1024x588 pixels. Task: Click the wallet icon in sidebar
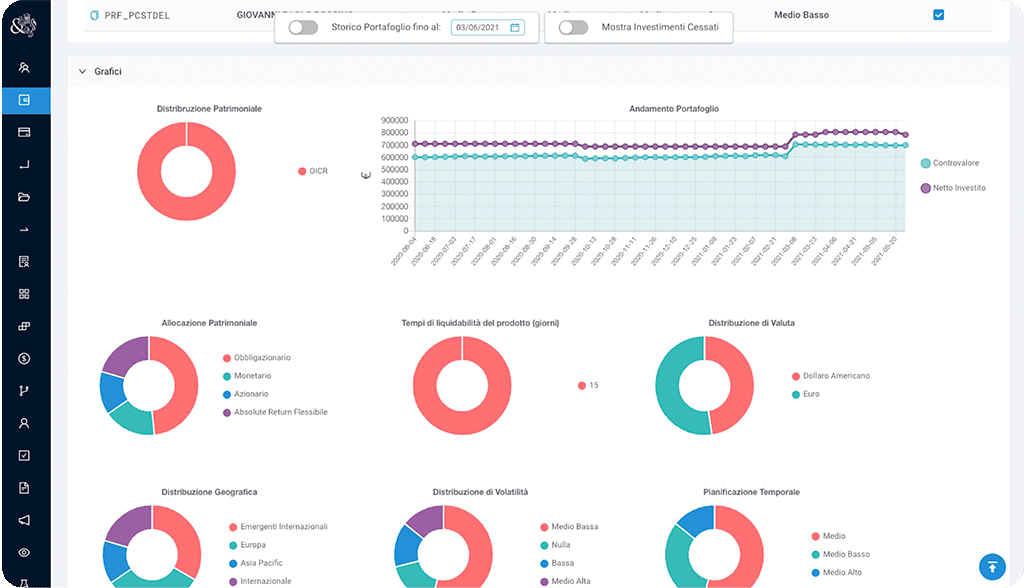click(24, 100)
